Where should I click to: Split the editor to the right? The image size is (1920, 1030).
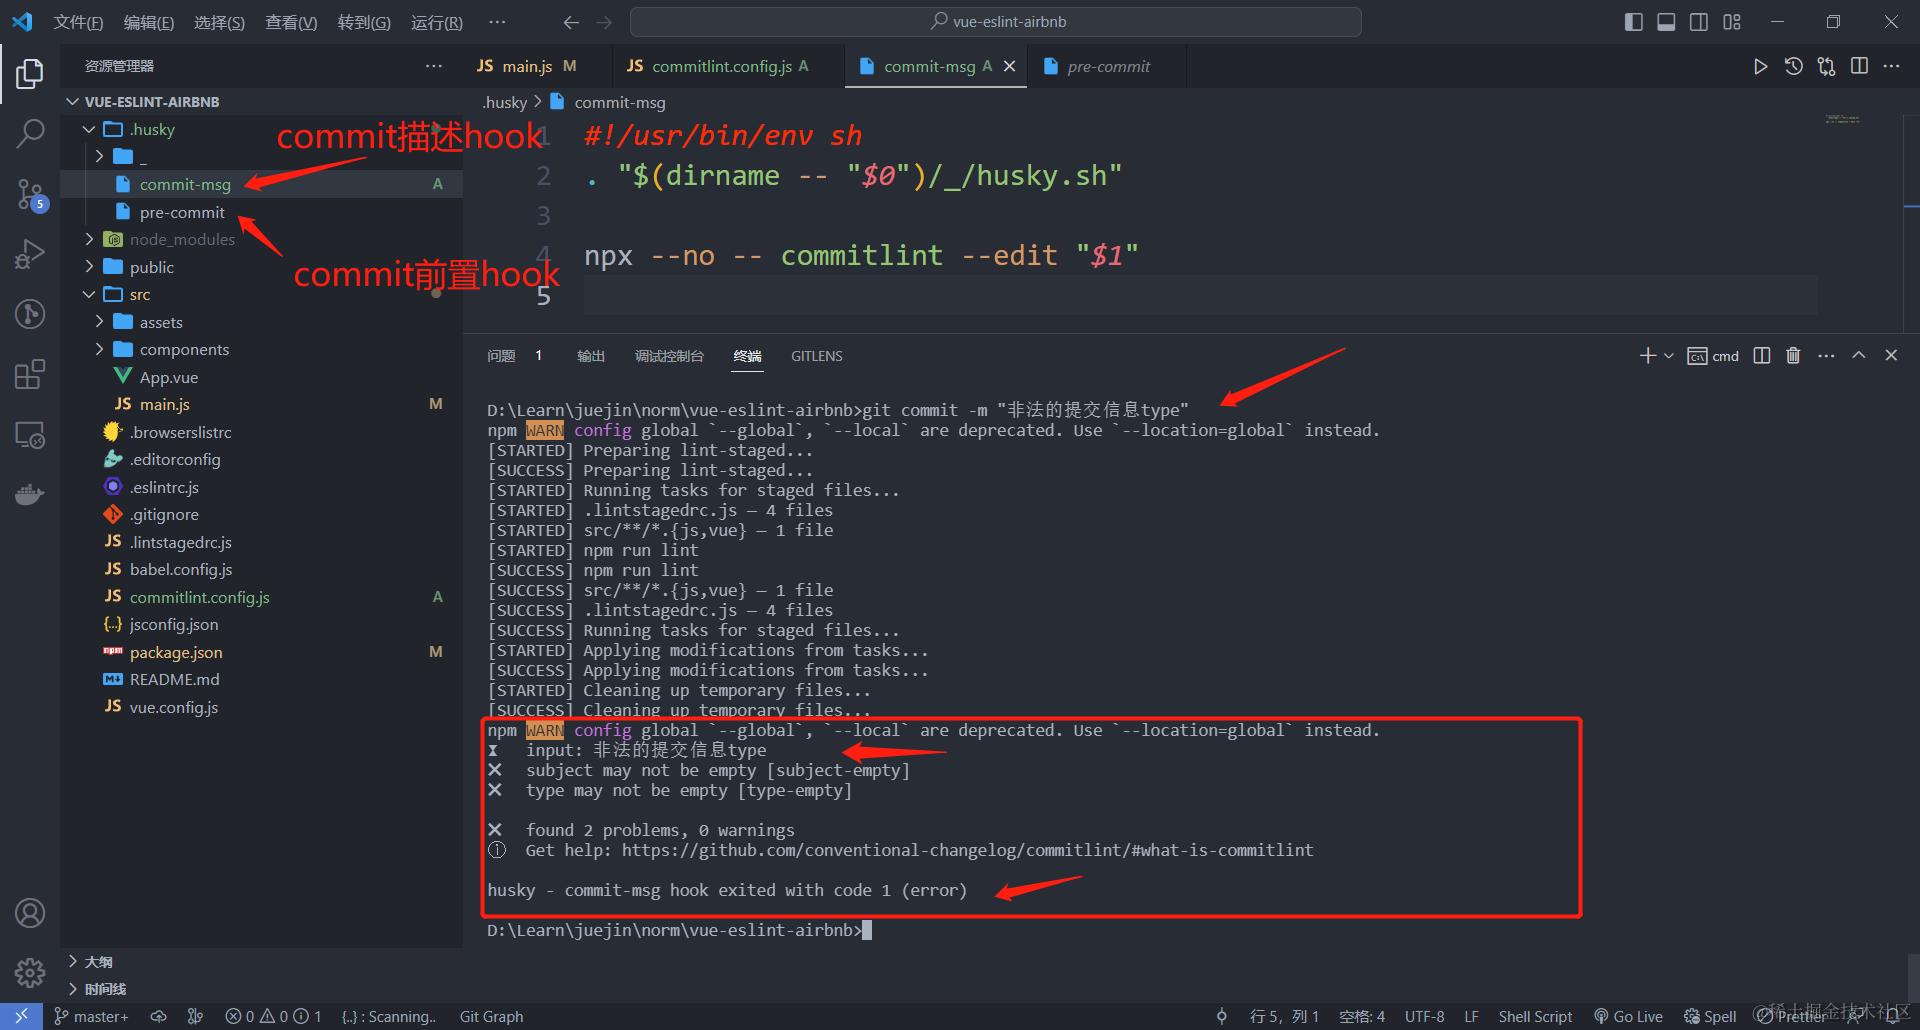1859,66
